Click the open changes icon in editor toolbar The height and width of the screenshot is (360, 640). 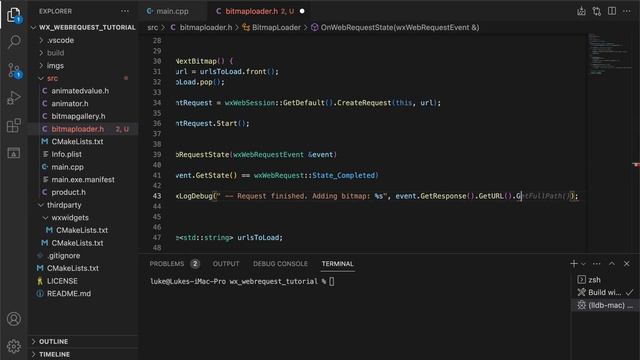(x=581, y=11)
